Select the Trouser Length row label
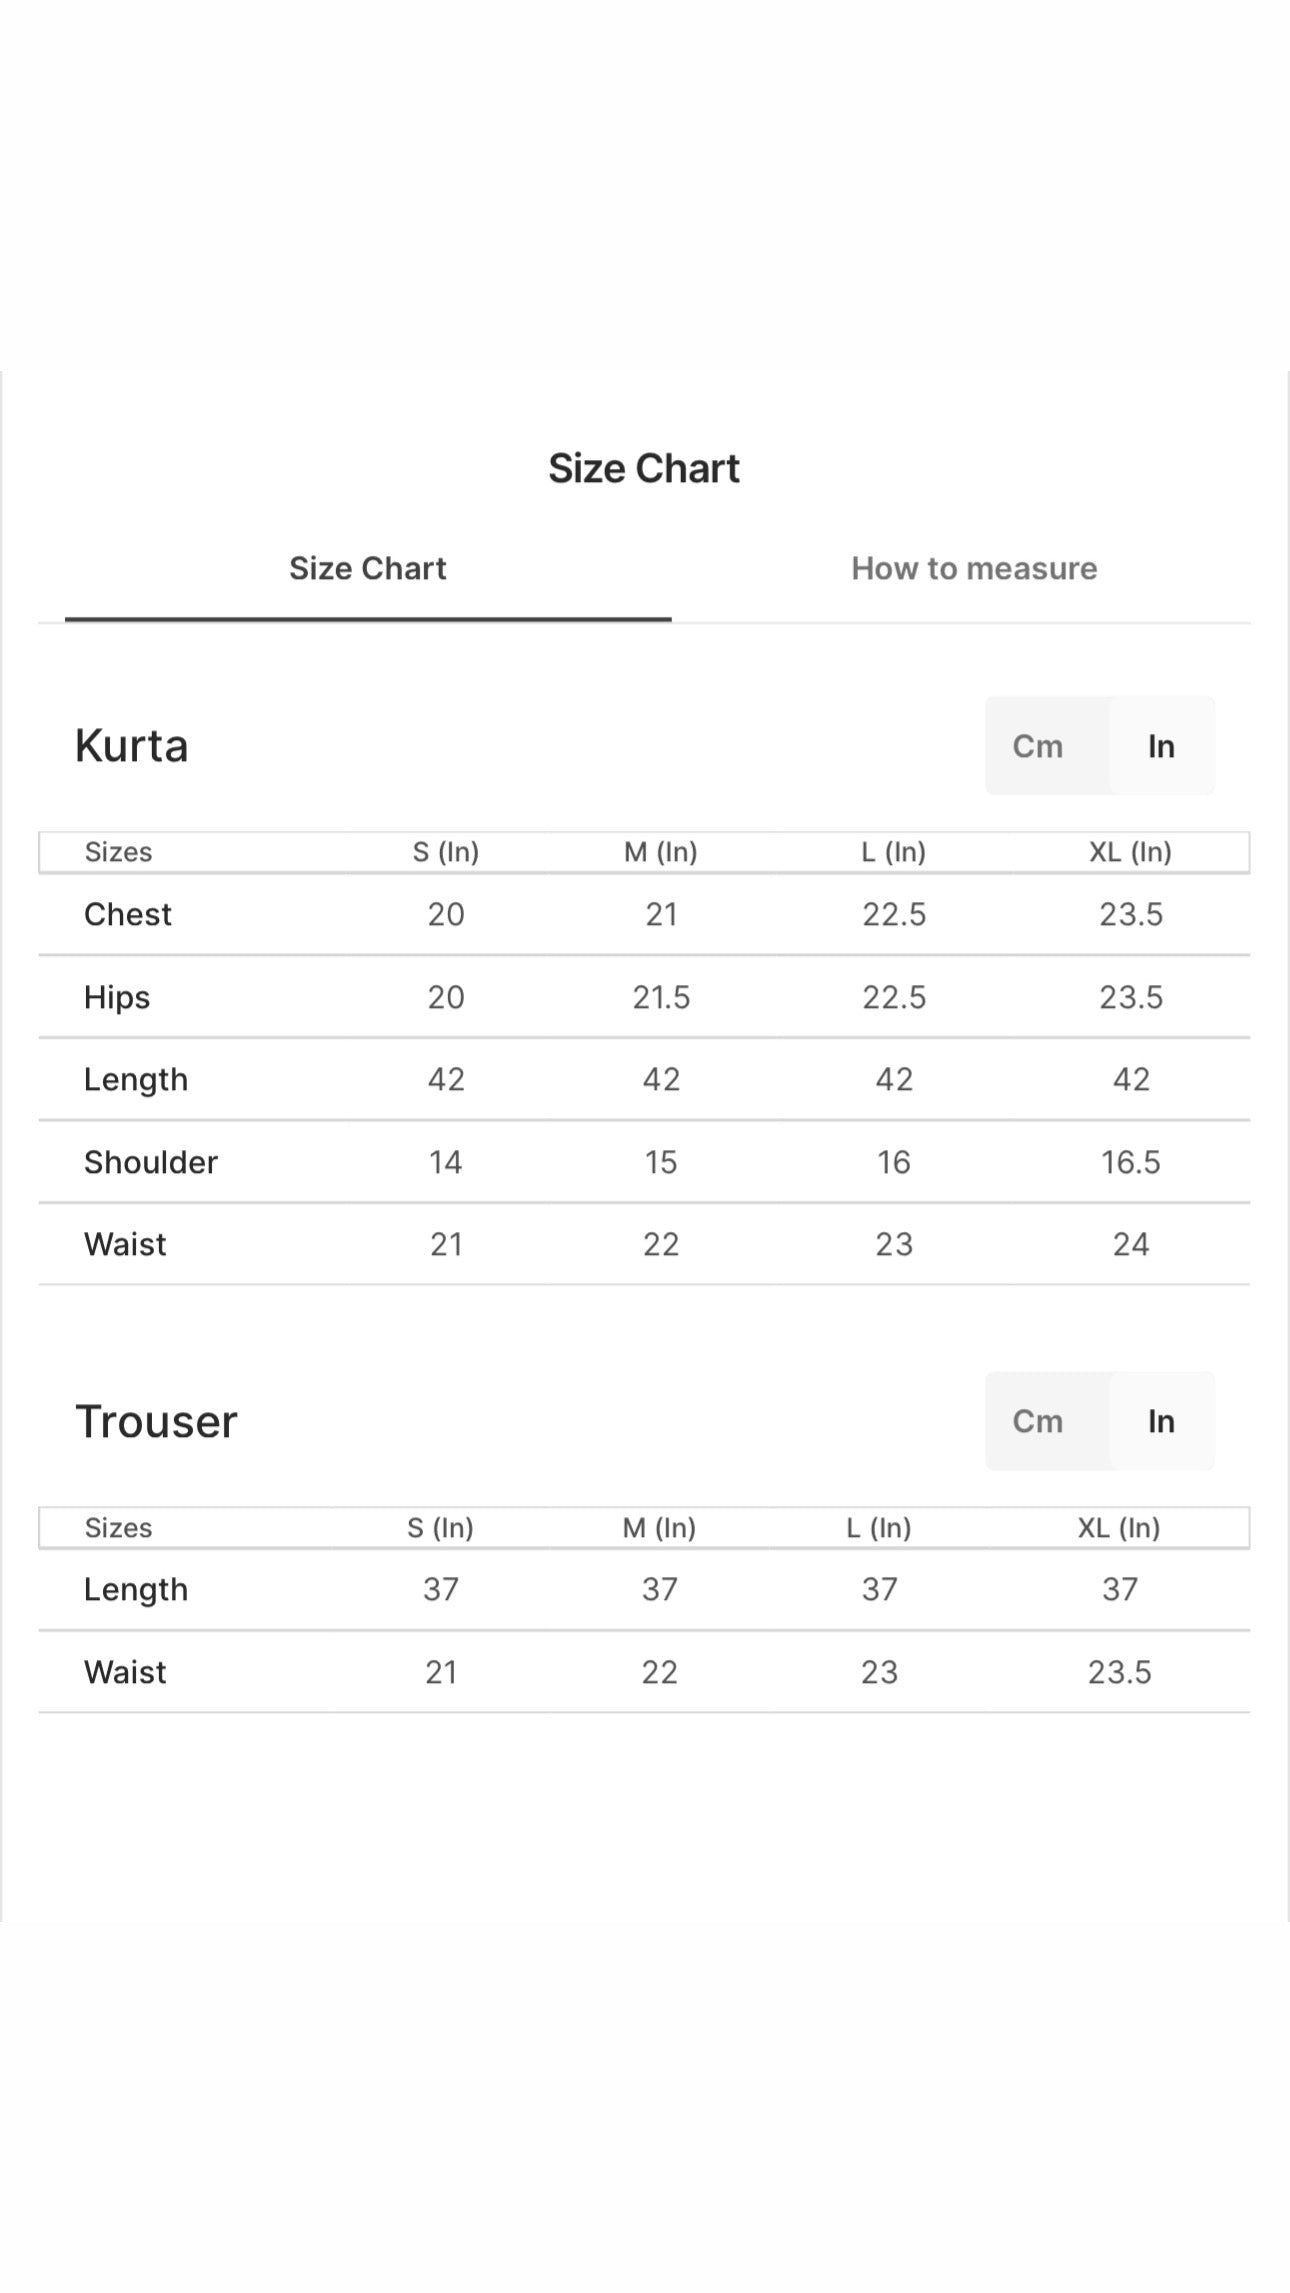Screen dimensions: 1290x2293 coord(136,1590)
